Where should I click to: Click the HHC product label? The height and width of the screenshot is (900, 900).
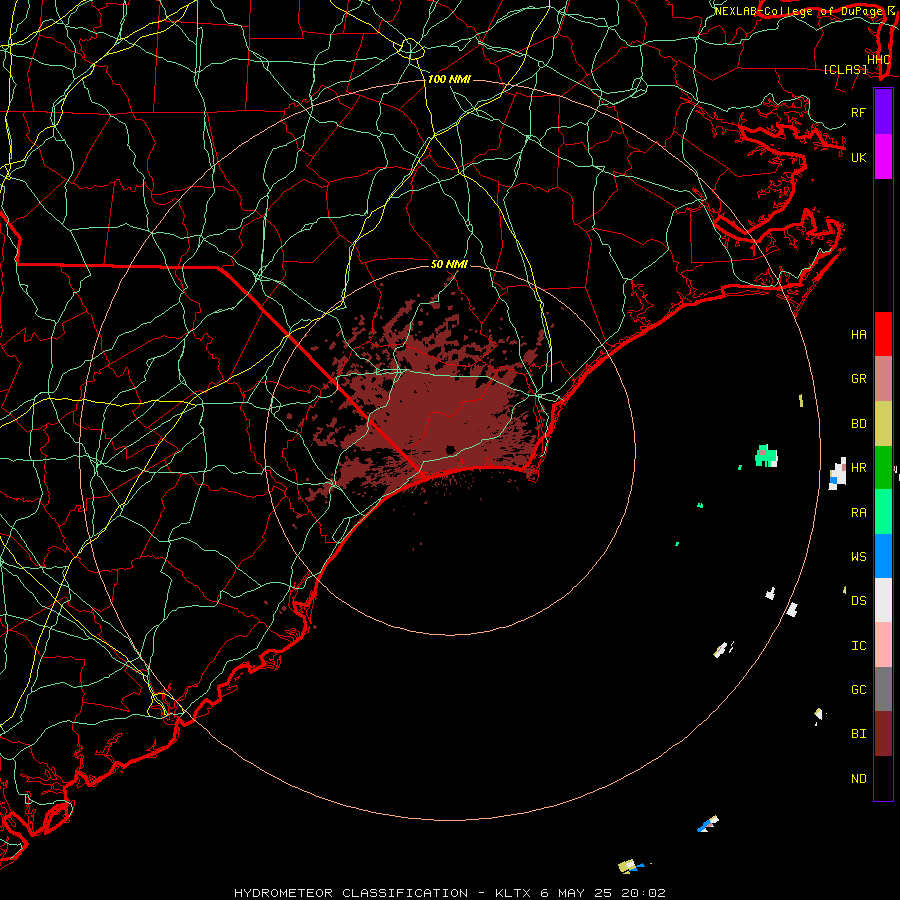tap(878, 60)
